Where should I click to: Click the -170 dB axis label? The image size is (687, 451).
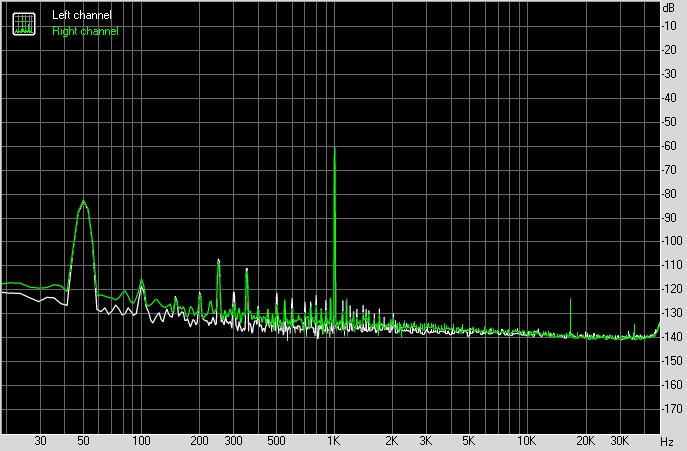coord(672,408)
